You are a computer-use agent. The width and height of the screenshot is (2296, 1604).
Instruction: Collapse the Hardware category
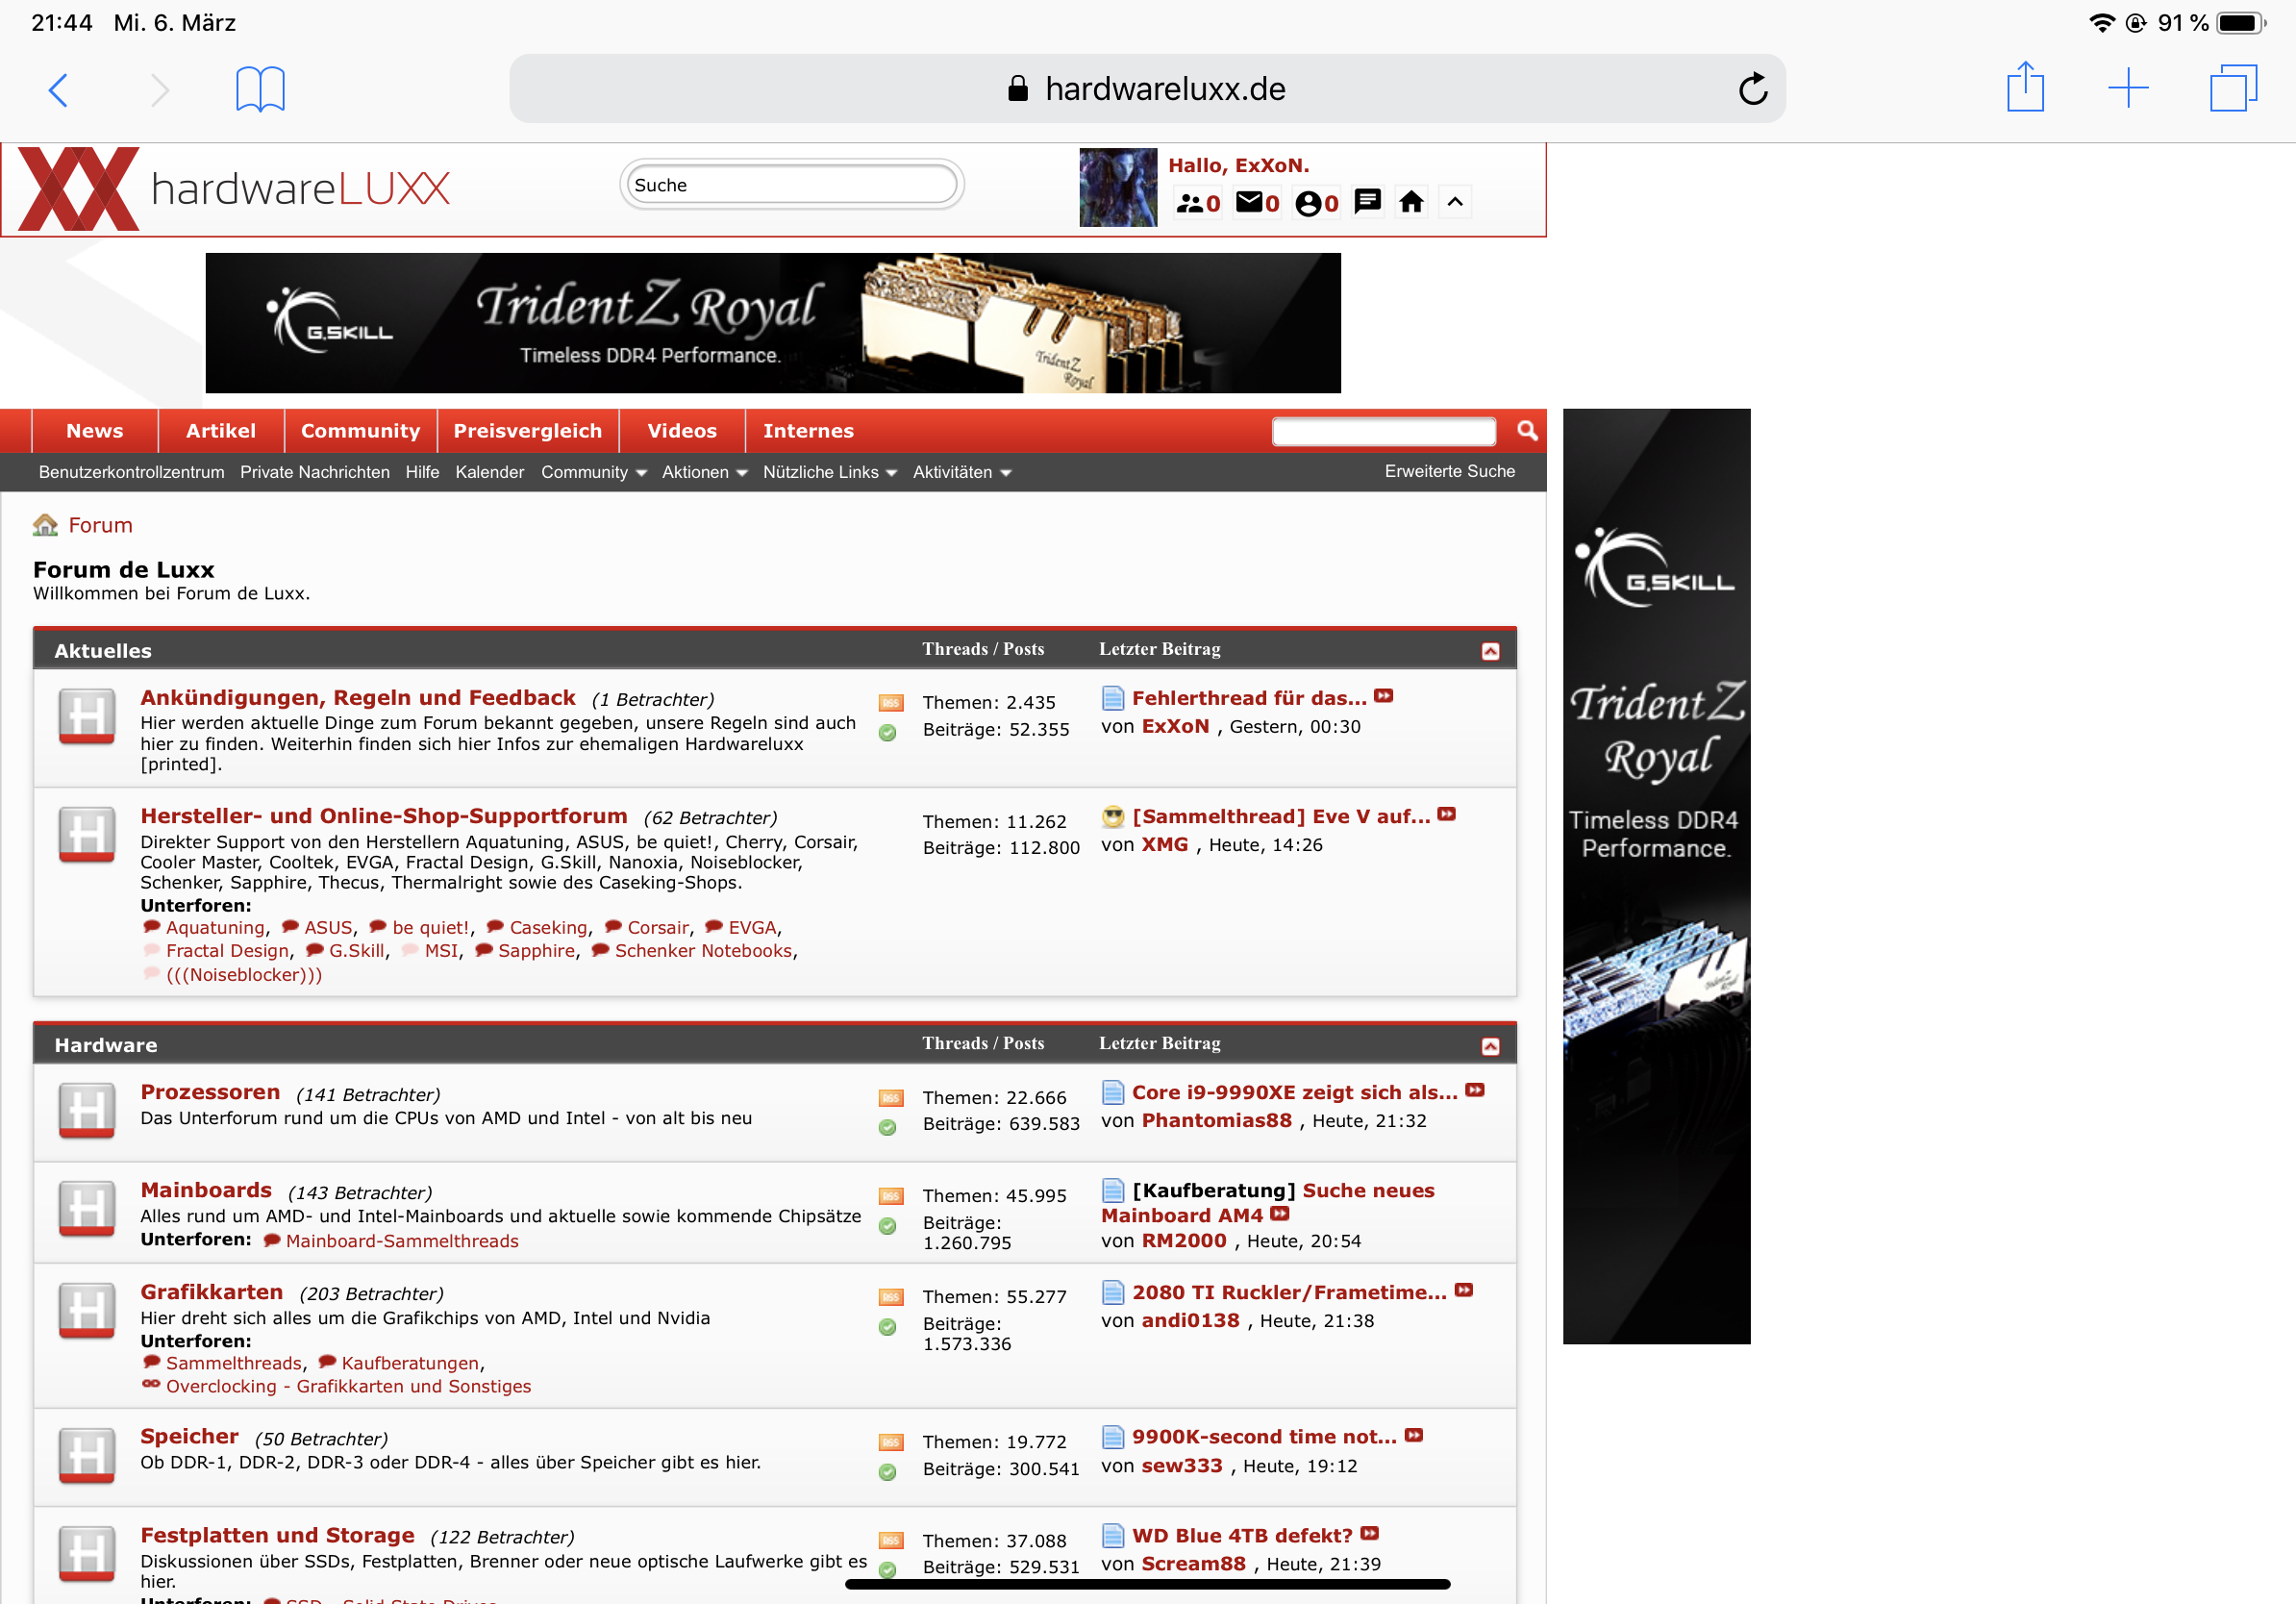1490,1046
